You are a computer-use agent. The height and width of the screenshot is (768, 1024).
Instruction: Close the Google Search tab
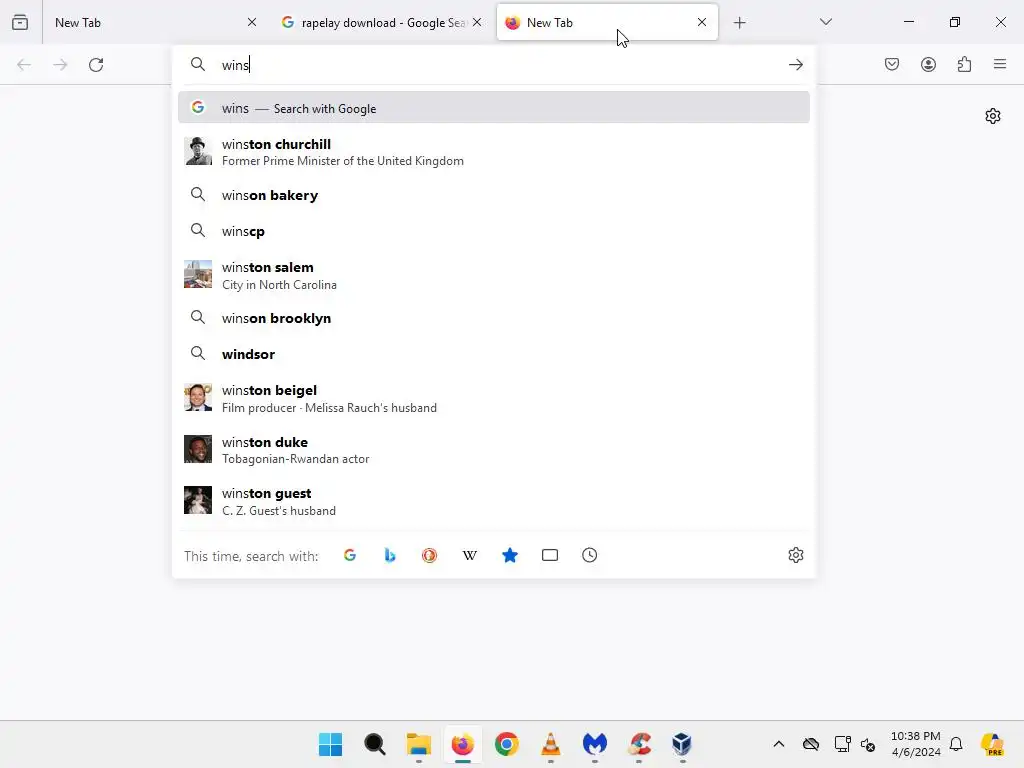[x=477, y=23]
